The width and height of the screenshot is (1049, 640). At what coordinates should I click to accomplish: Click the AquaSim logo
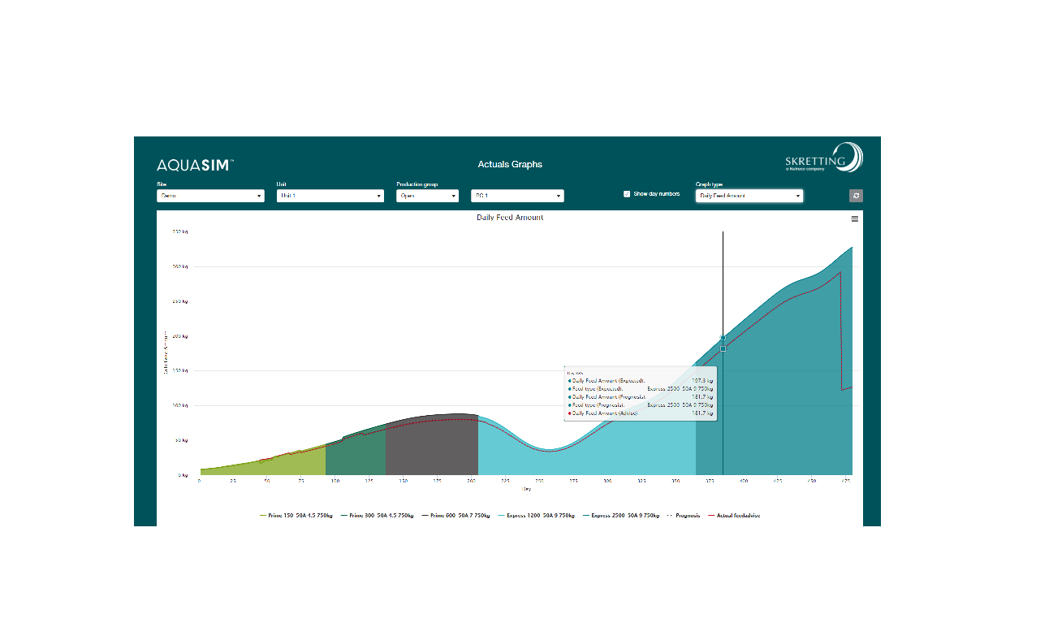(x=195, y=165)
